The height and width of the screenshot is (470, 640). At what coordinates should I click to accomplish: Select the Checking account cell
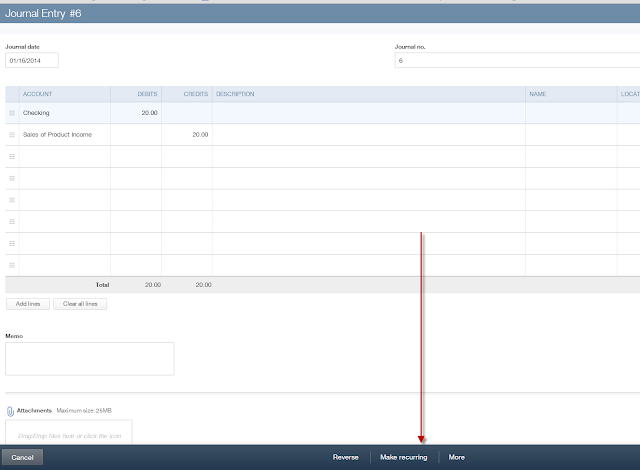coord(64,113)
